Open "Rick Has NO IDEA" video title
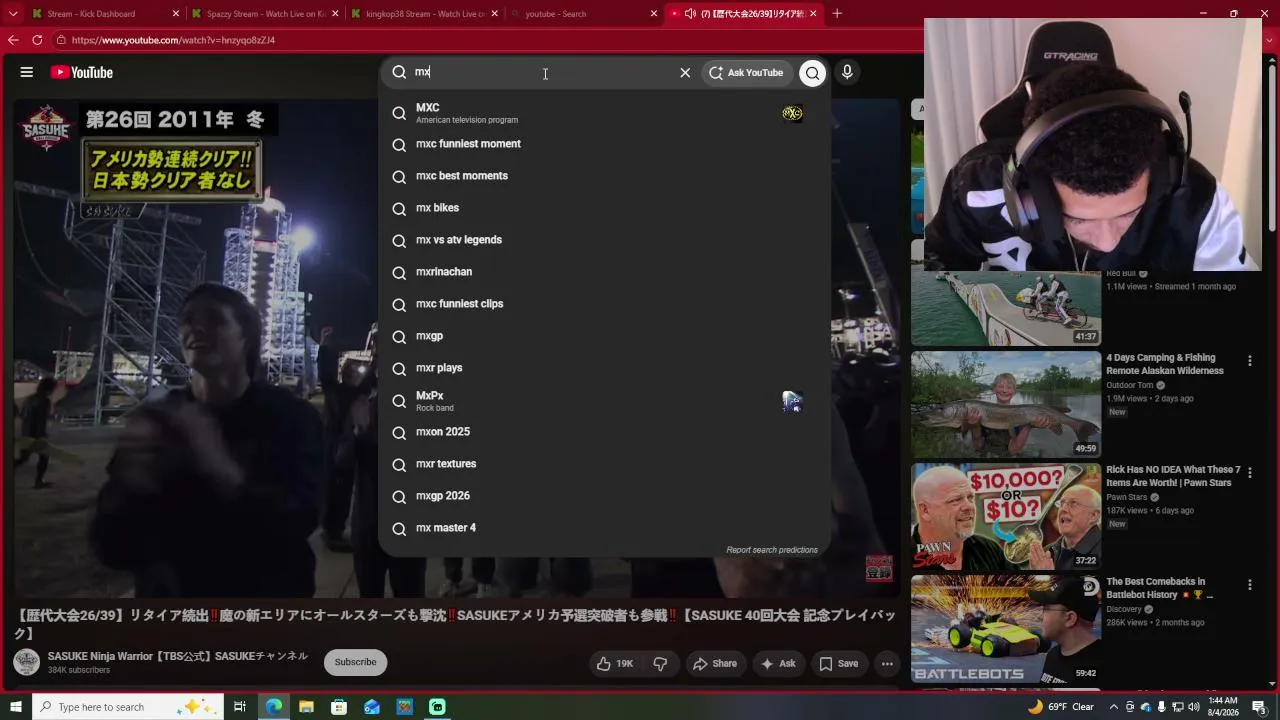The height and width of the screenshot is (720, 1280). point(1173,476)
